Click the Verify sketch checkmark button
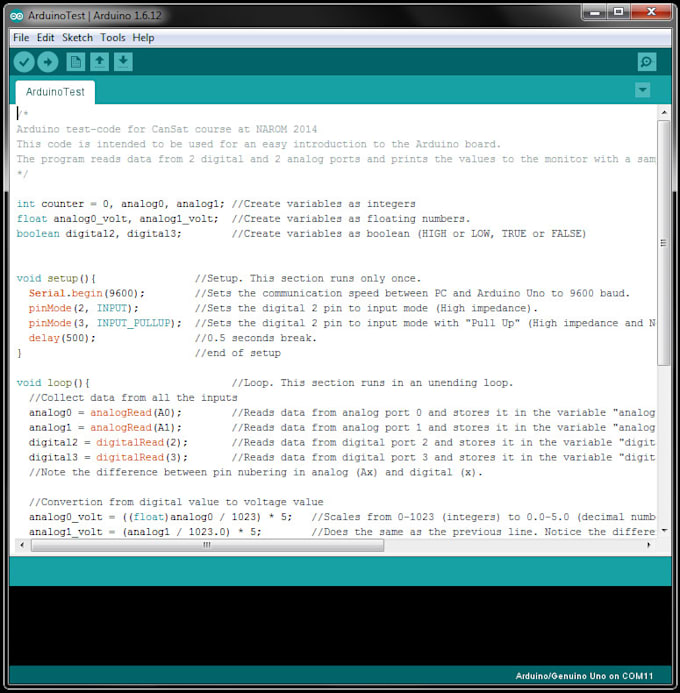This screenshot has width=680, height=693. pos(24,62)
